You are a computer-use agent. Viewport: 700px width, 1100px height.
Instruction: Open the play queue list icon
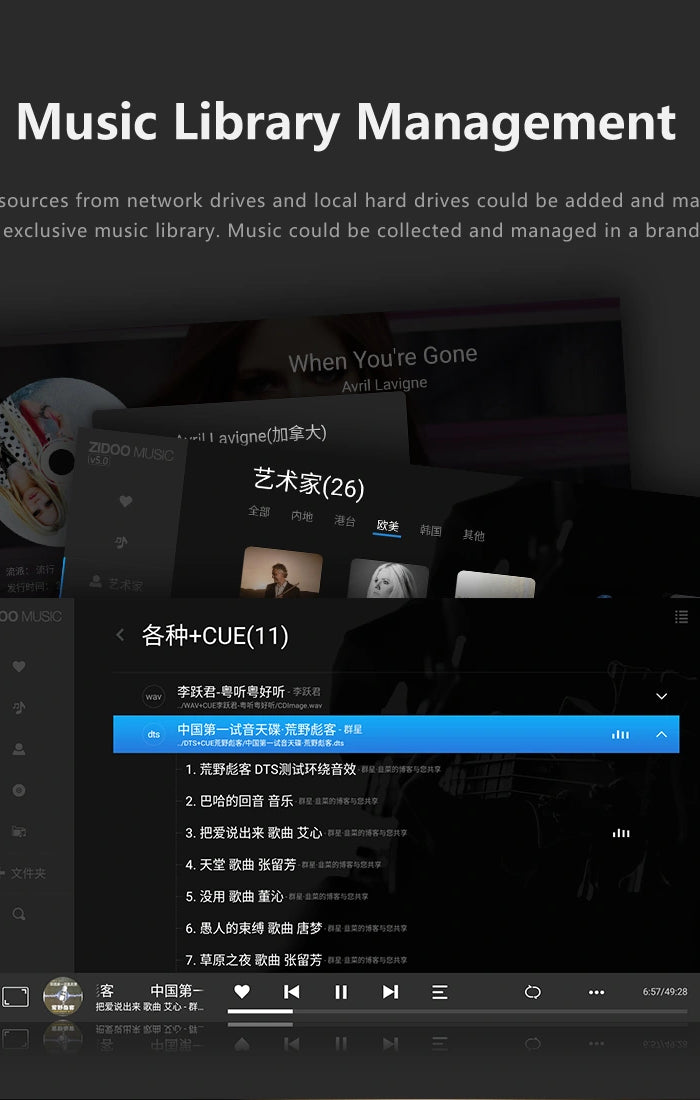click(439, 992)
